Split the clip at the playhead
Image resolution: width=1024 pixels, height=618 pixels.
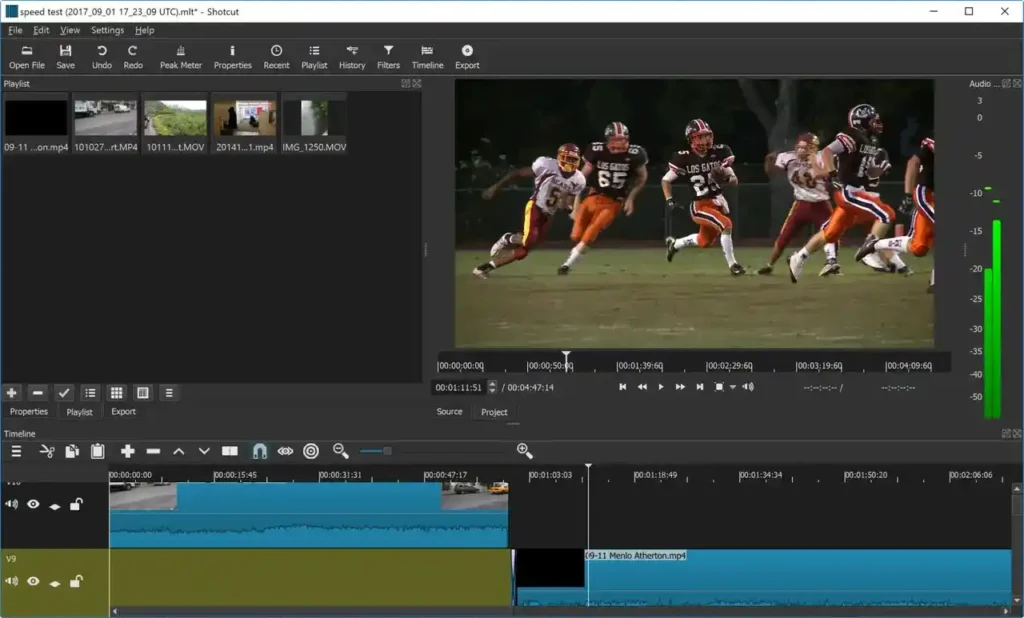click(x=230, y=451)
